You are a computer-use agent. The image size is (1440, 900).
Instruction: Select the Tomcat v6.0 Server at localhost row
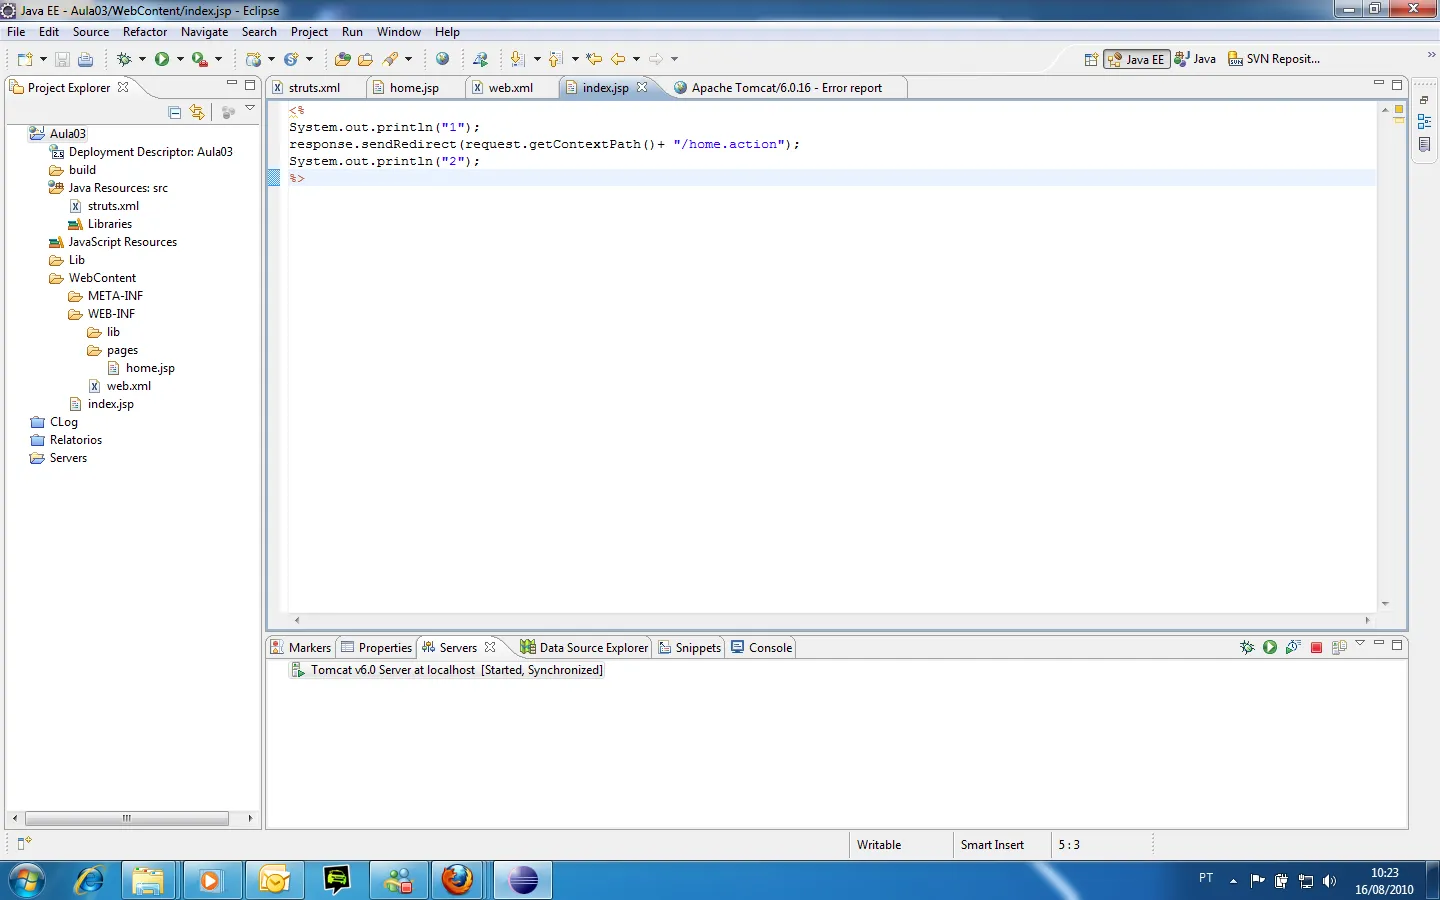coord(447,670)
